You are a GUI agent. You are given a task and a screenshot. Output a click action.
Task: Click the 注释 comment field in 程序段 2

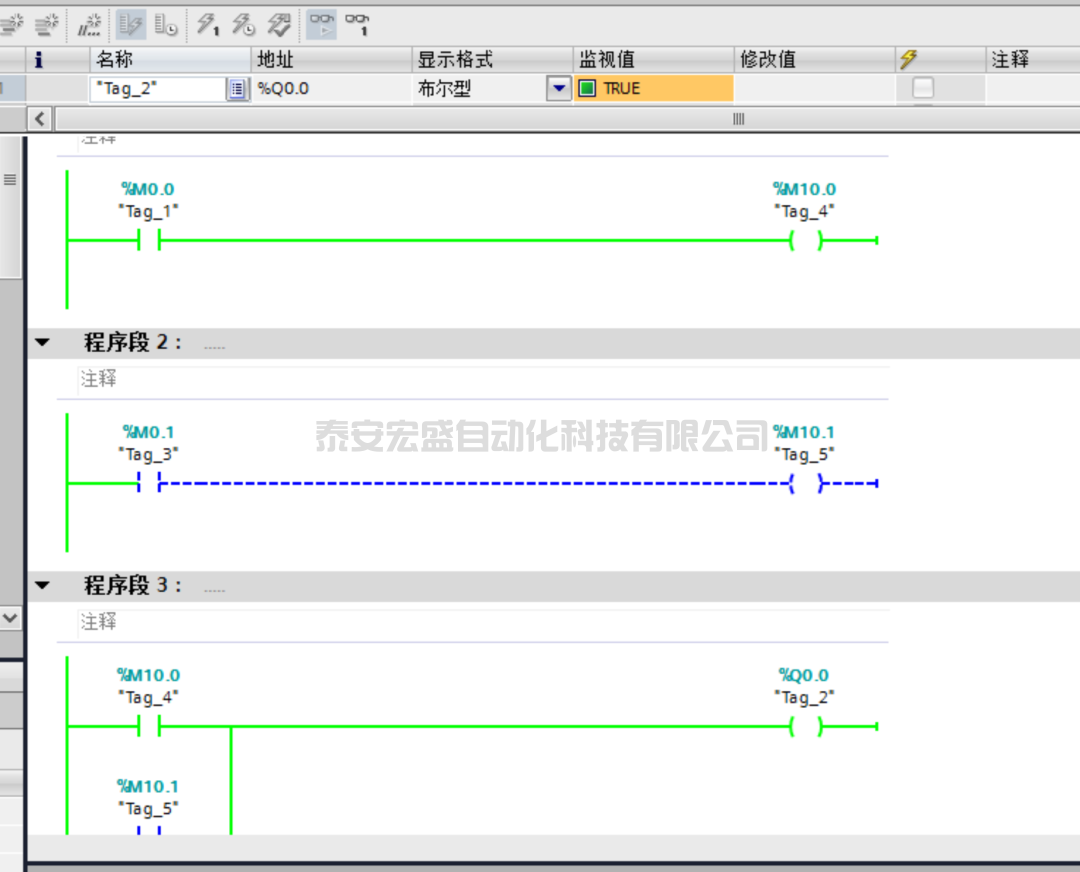point(480,379)
